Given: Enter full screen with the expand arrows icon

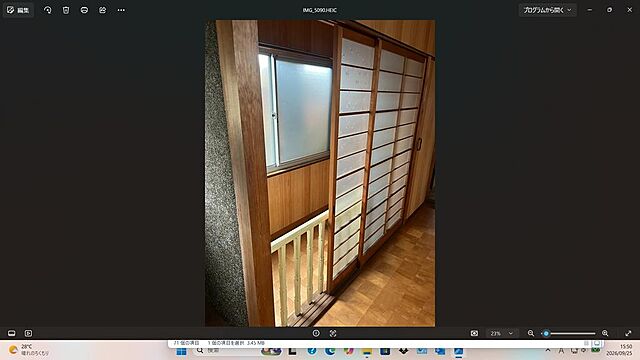Looking at the screenshot, I should [628, 333].
